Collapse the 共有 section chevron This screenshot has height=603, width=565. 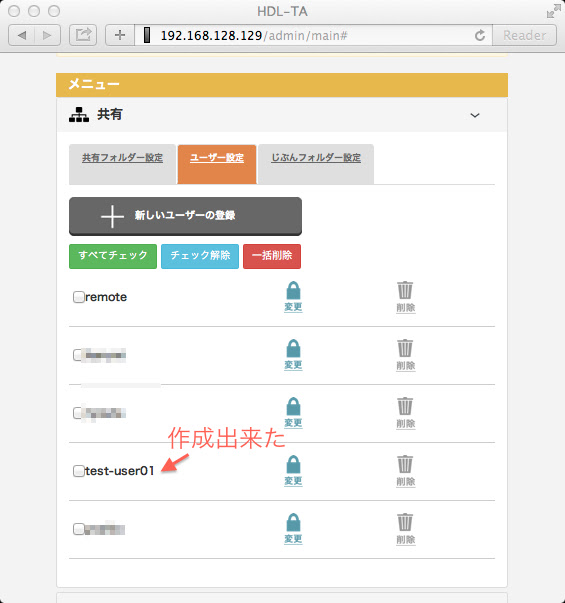tap(475, 115)
